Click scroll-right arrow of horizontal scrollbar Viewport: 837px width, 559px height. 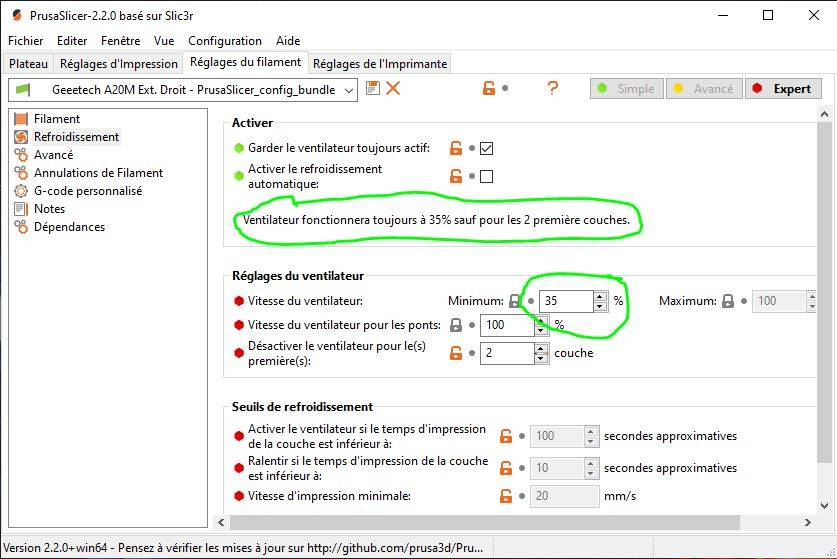click(807, 522)
